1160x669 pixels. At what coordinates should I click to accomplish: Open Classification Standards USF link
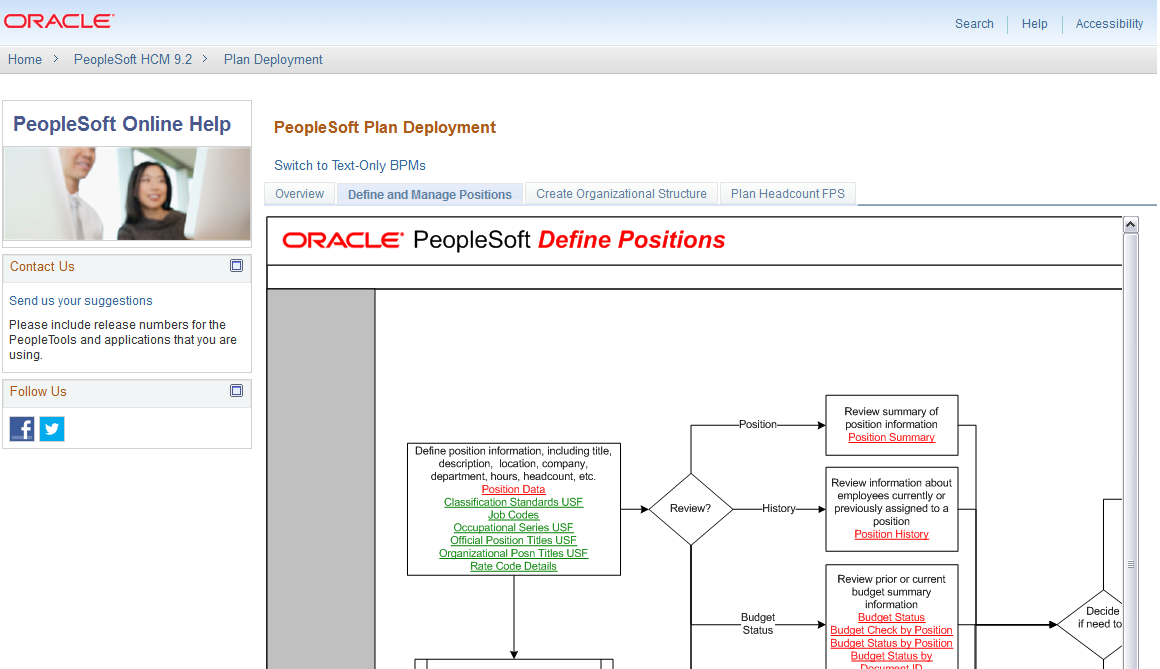(513, 502)
